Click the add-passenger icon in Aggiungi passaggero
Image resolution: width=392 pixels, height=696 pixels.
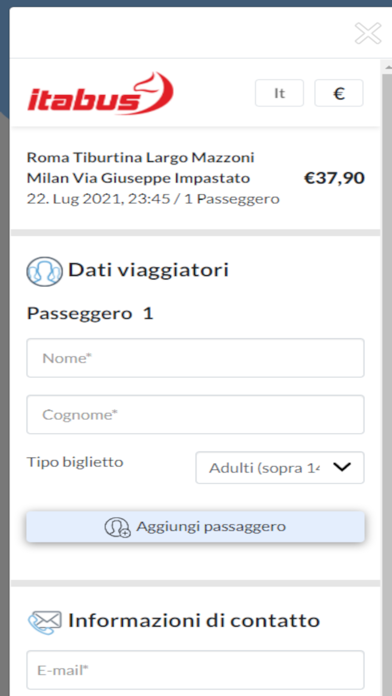[x=118, y=527]
